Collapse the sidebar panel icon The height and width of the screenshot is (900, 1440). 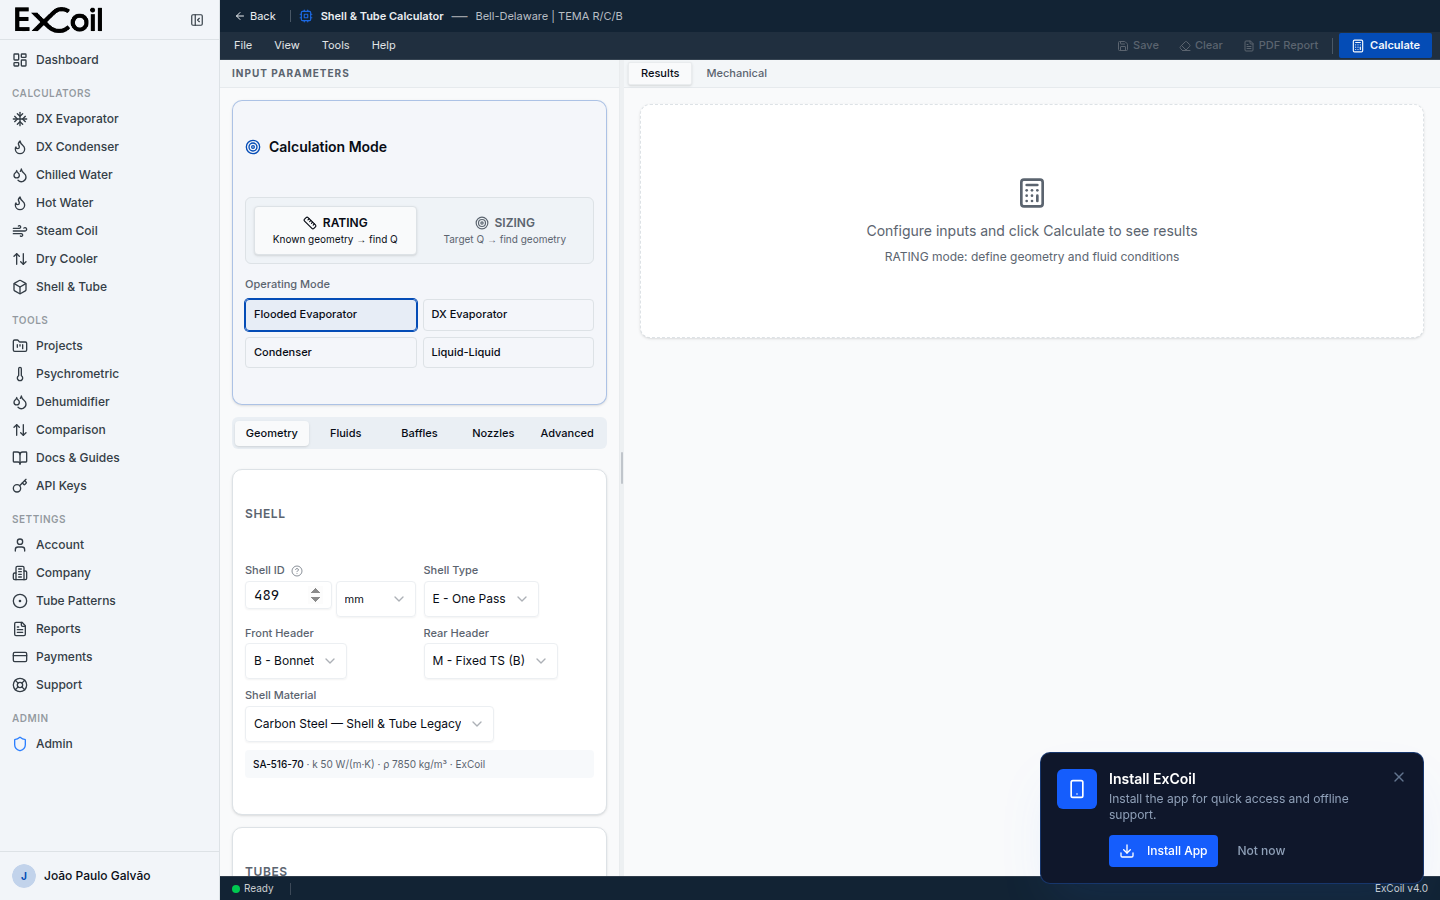pos(197,20)
